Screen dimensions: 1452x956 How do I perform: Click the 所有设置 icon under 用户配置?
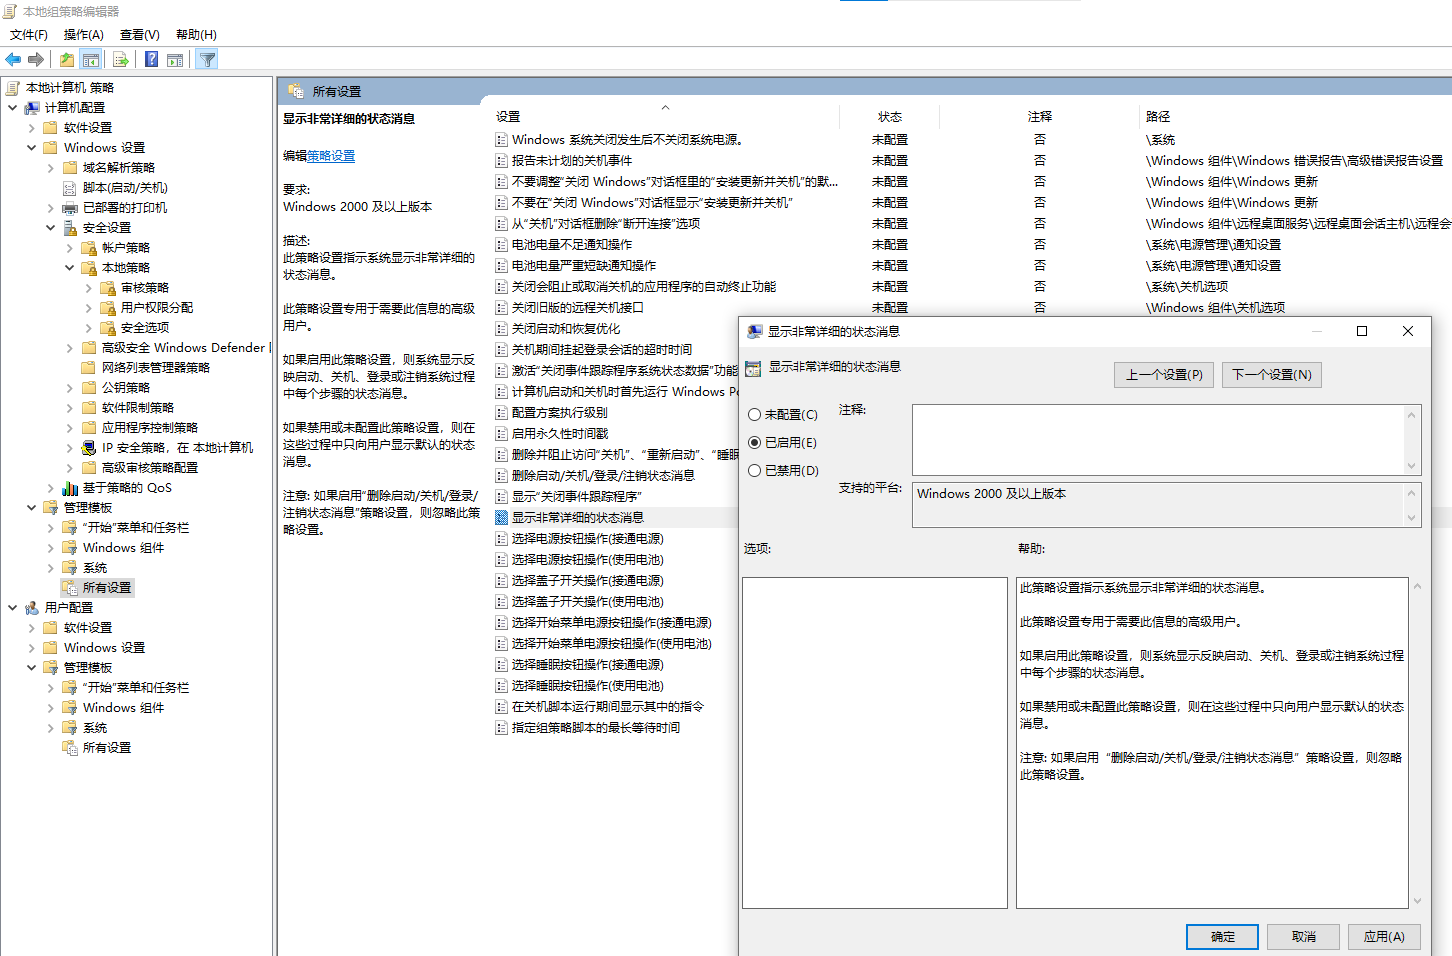click(70, 748)
